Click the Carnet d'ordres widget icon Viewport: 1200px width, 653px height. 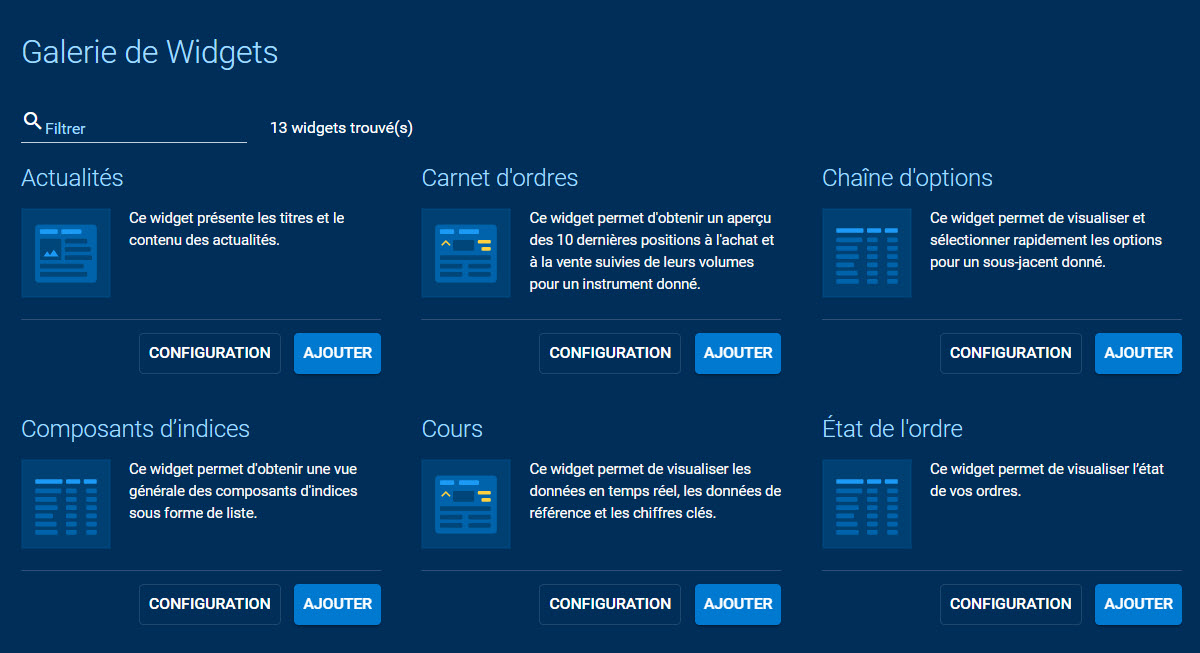(x=466, y=253)
